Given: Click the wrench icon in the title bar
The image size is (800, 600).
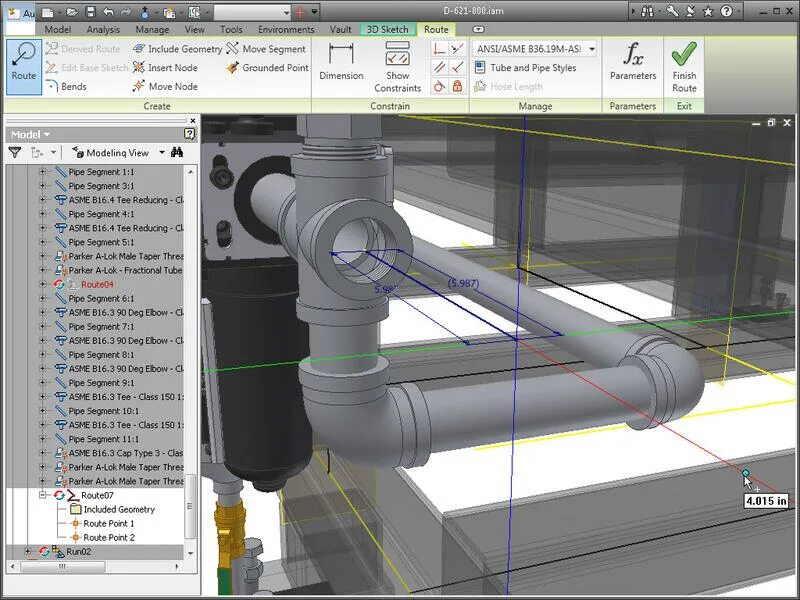Looking at the screenshot, I should tap(672, 11).
